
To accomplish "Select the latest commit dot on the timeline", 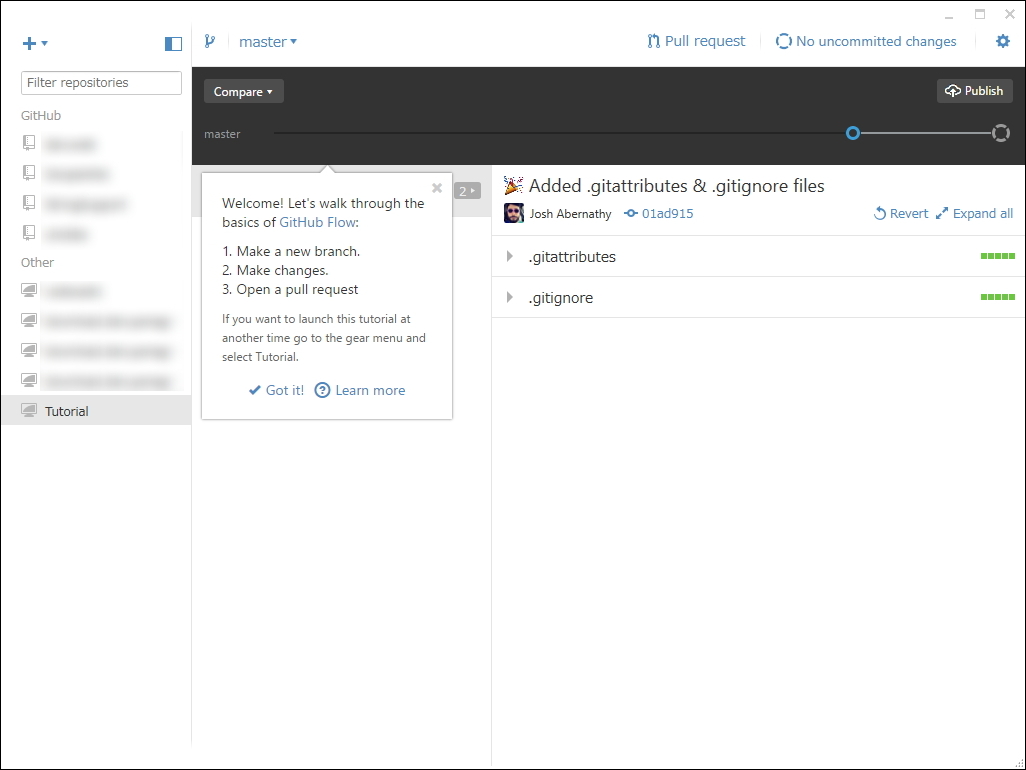I will click(853, 133).
